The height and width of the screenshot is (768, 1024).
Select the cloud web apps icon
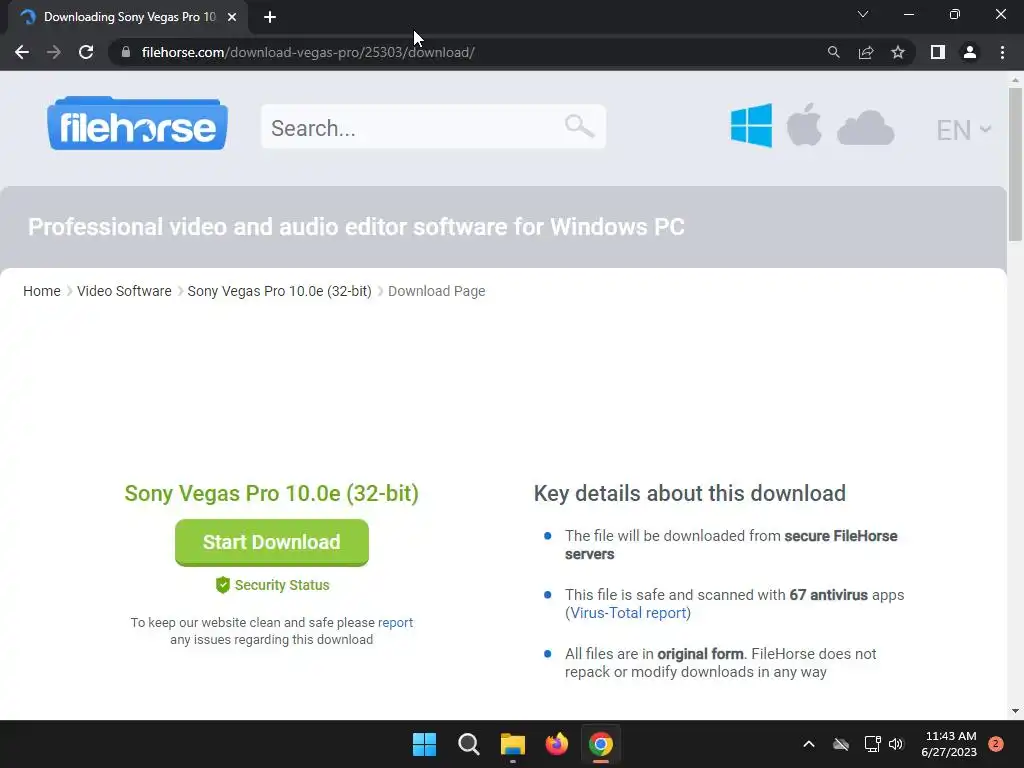(865, 128)
